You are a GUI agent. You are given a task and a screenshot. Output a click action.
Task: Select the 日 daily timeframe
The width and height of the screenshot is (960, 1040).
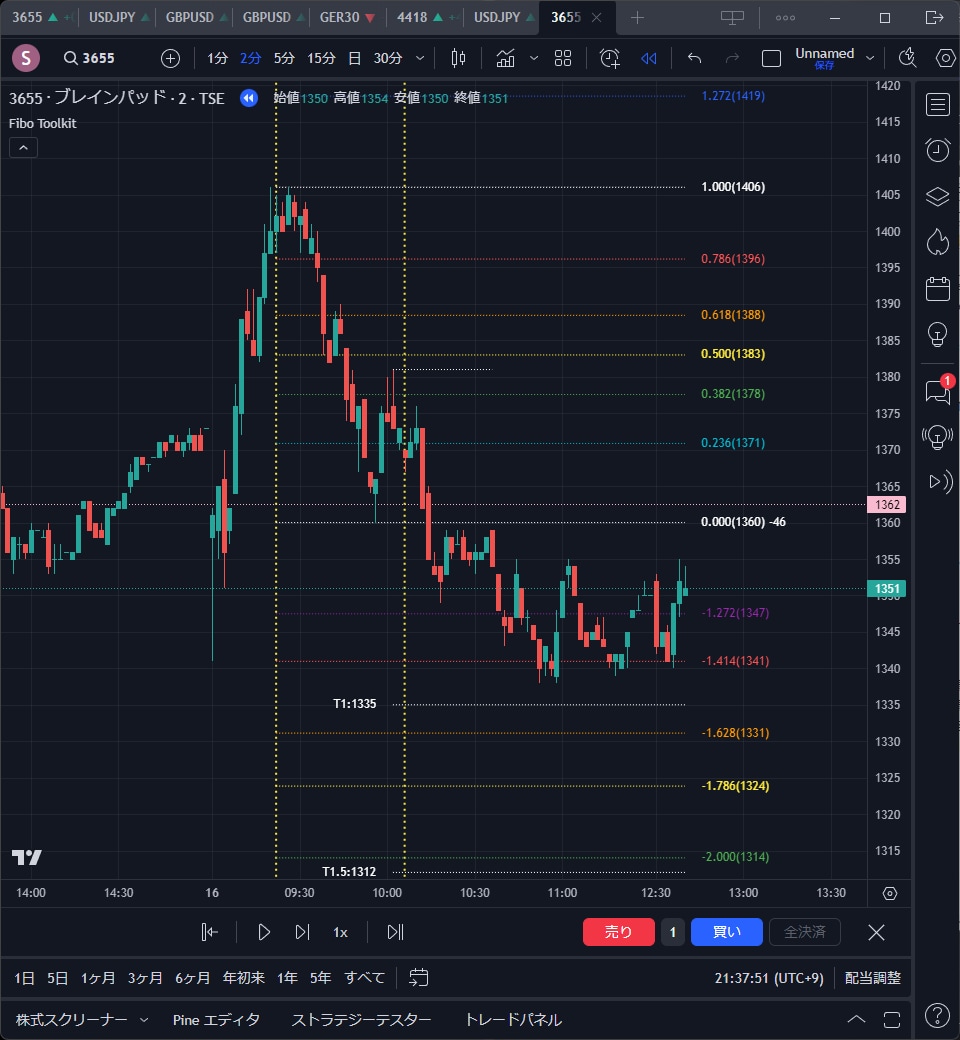[x=354, y=58]
